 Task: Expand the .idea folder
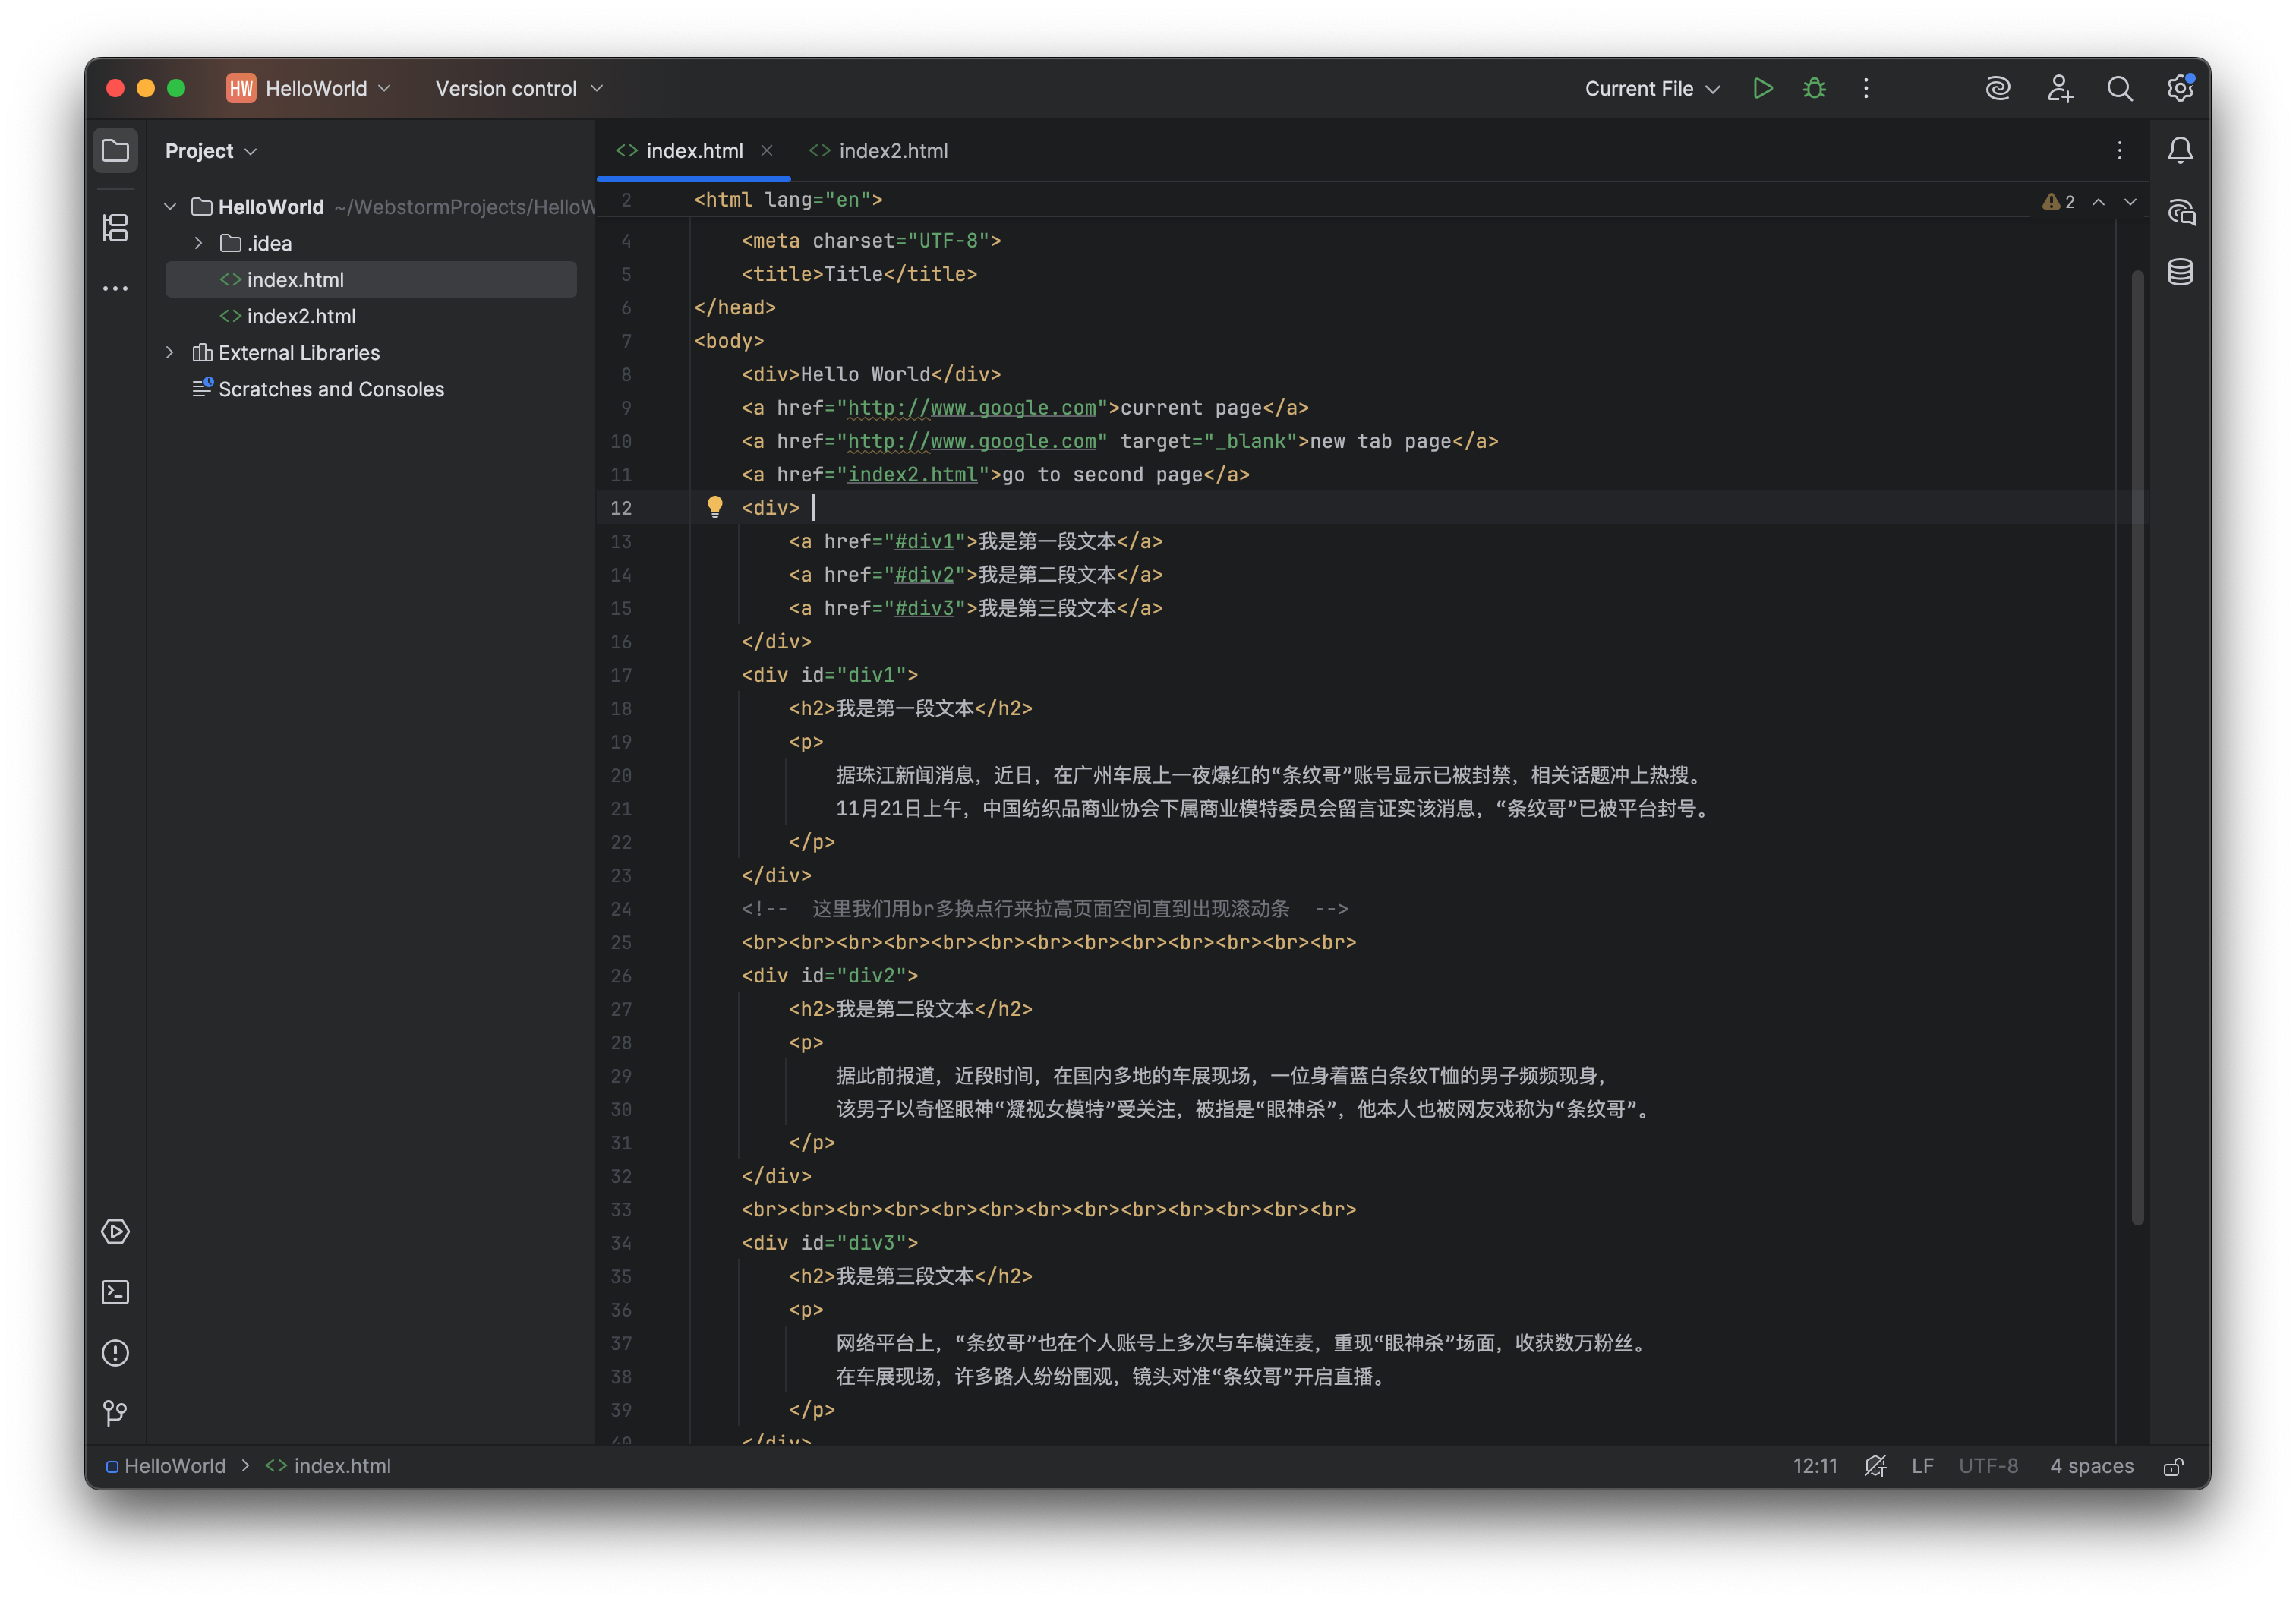(x=198, y=242)
